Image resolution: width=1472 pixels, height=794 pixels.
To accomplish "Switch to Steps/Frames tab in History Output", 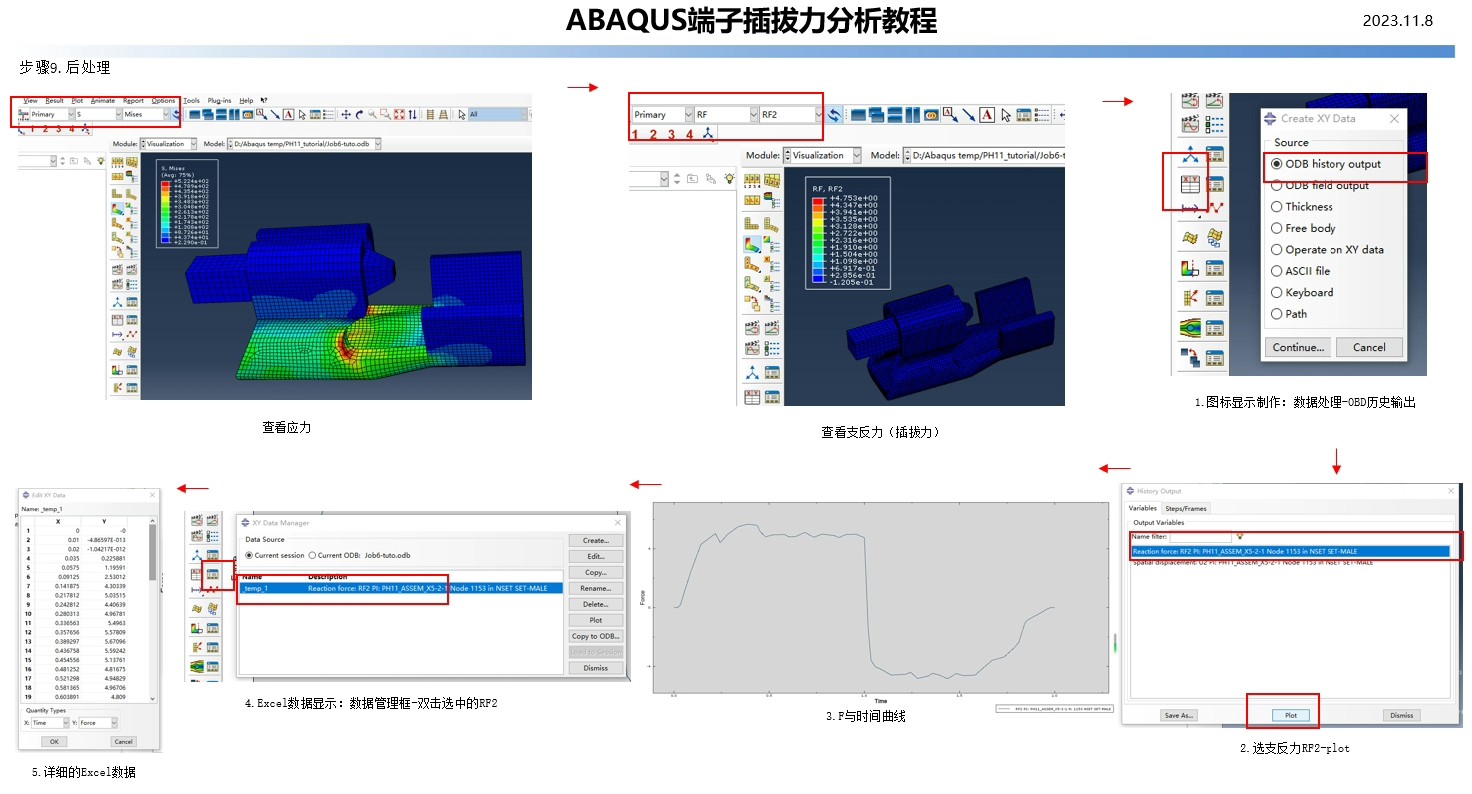I will point(1187,508).
